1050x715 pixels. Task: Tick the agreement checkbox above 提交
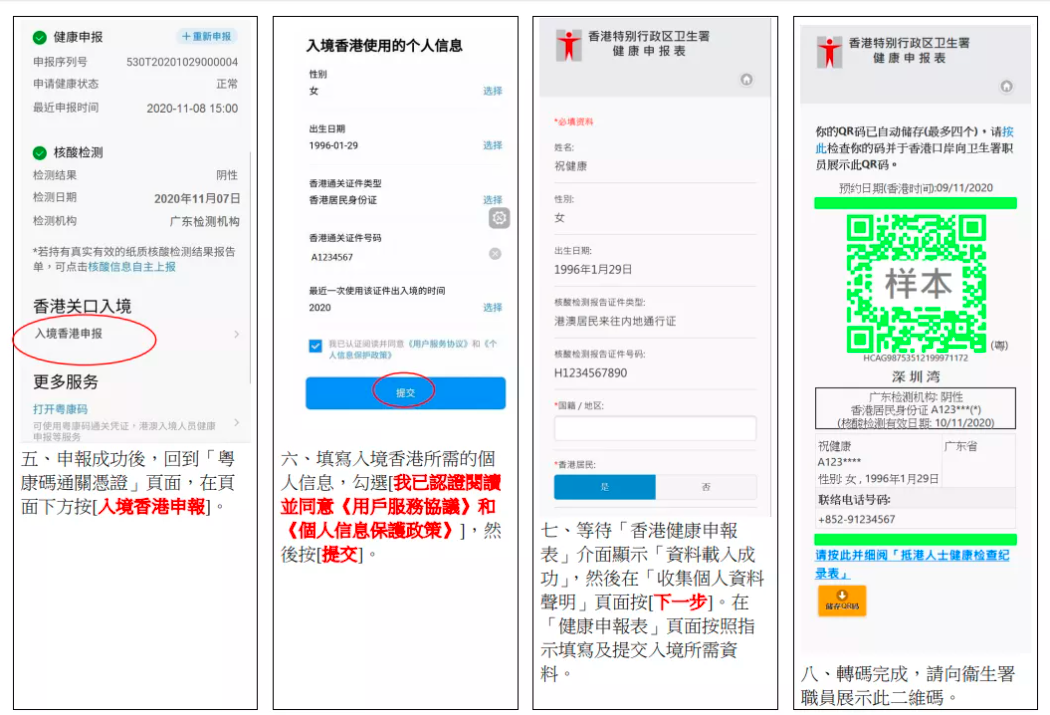(315, 346)
